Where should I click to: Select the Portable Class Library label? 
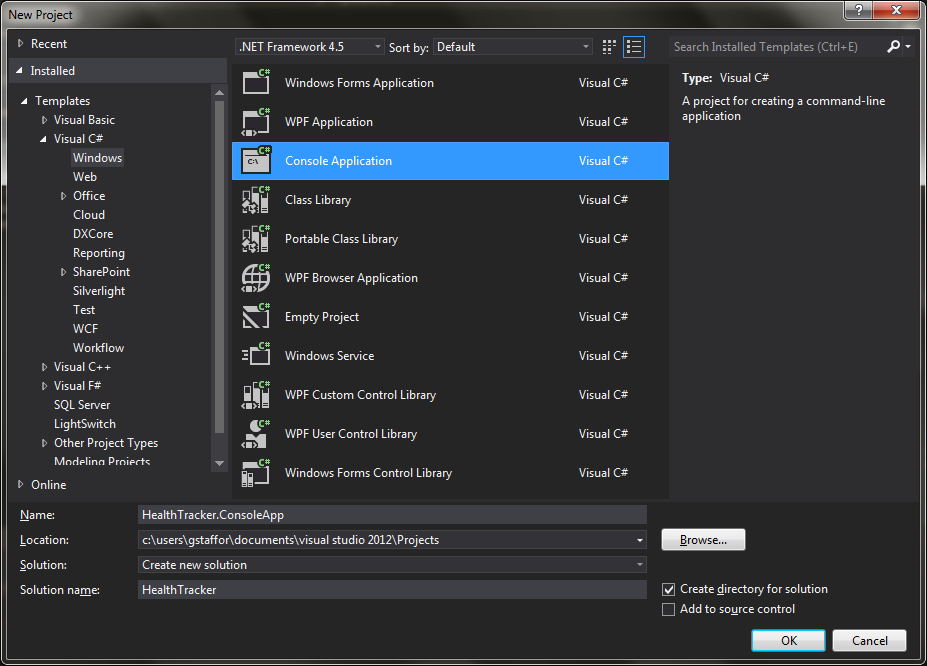coord(341,239)
